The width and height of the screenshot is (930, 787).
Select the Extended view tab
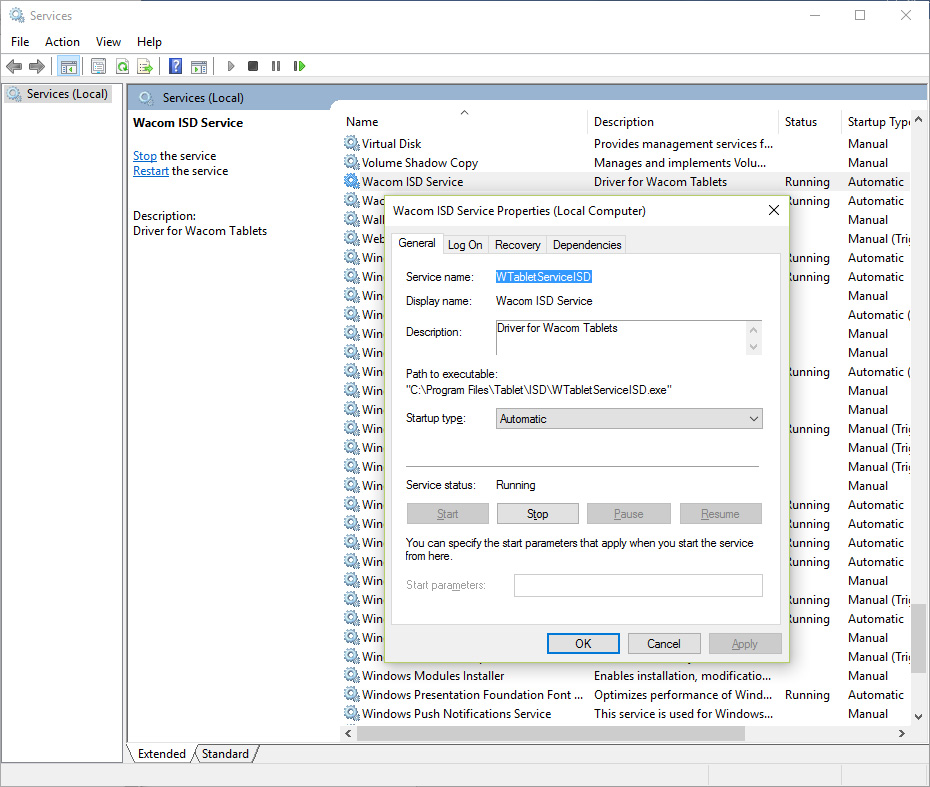click(161, 754)
